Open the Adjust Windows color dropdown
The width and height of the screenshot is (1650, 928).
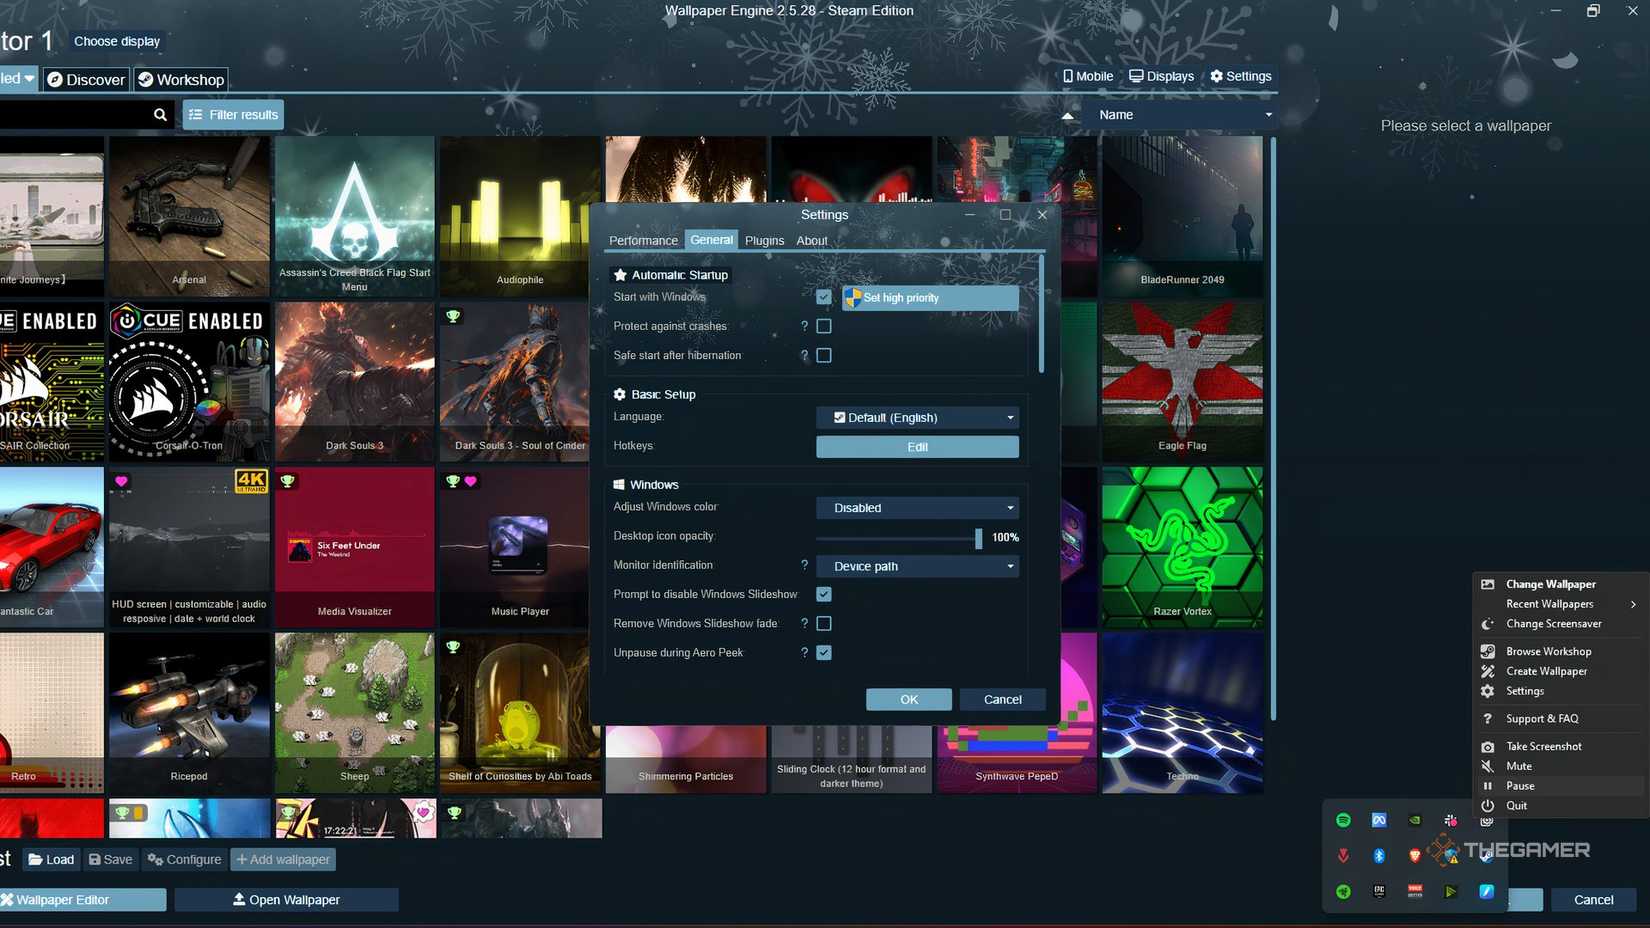point(917,507)
